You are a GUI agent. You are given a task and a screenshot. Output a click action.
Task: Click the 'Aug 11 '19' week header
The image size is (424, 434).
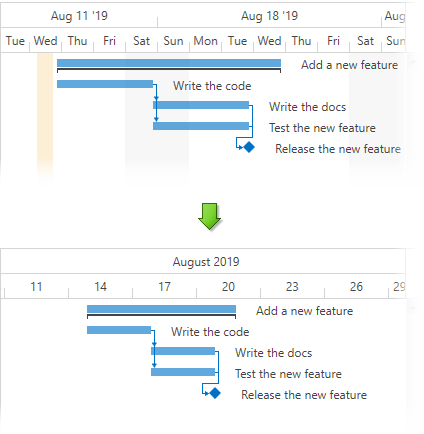[79, 16]
